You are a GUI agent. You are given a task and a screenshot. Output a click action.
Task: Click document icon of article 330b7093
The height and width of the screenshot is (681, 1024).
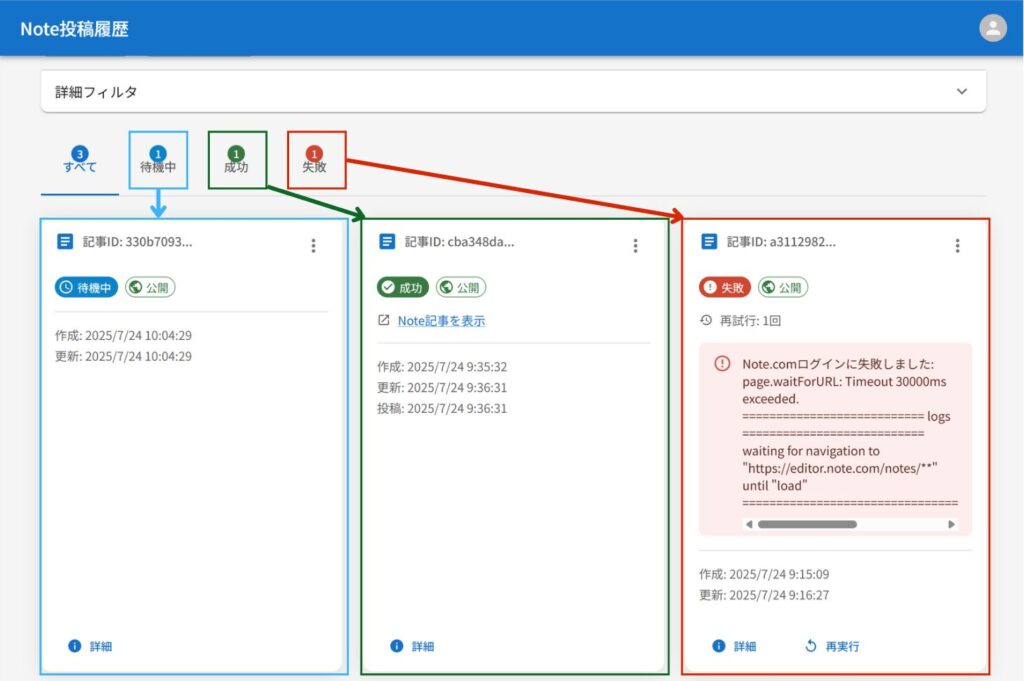pos(65,242)
